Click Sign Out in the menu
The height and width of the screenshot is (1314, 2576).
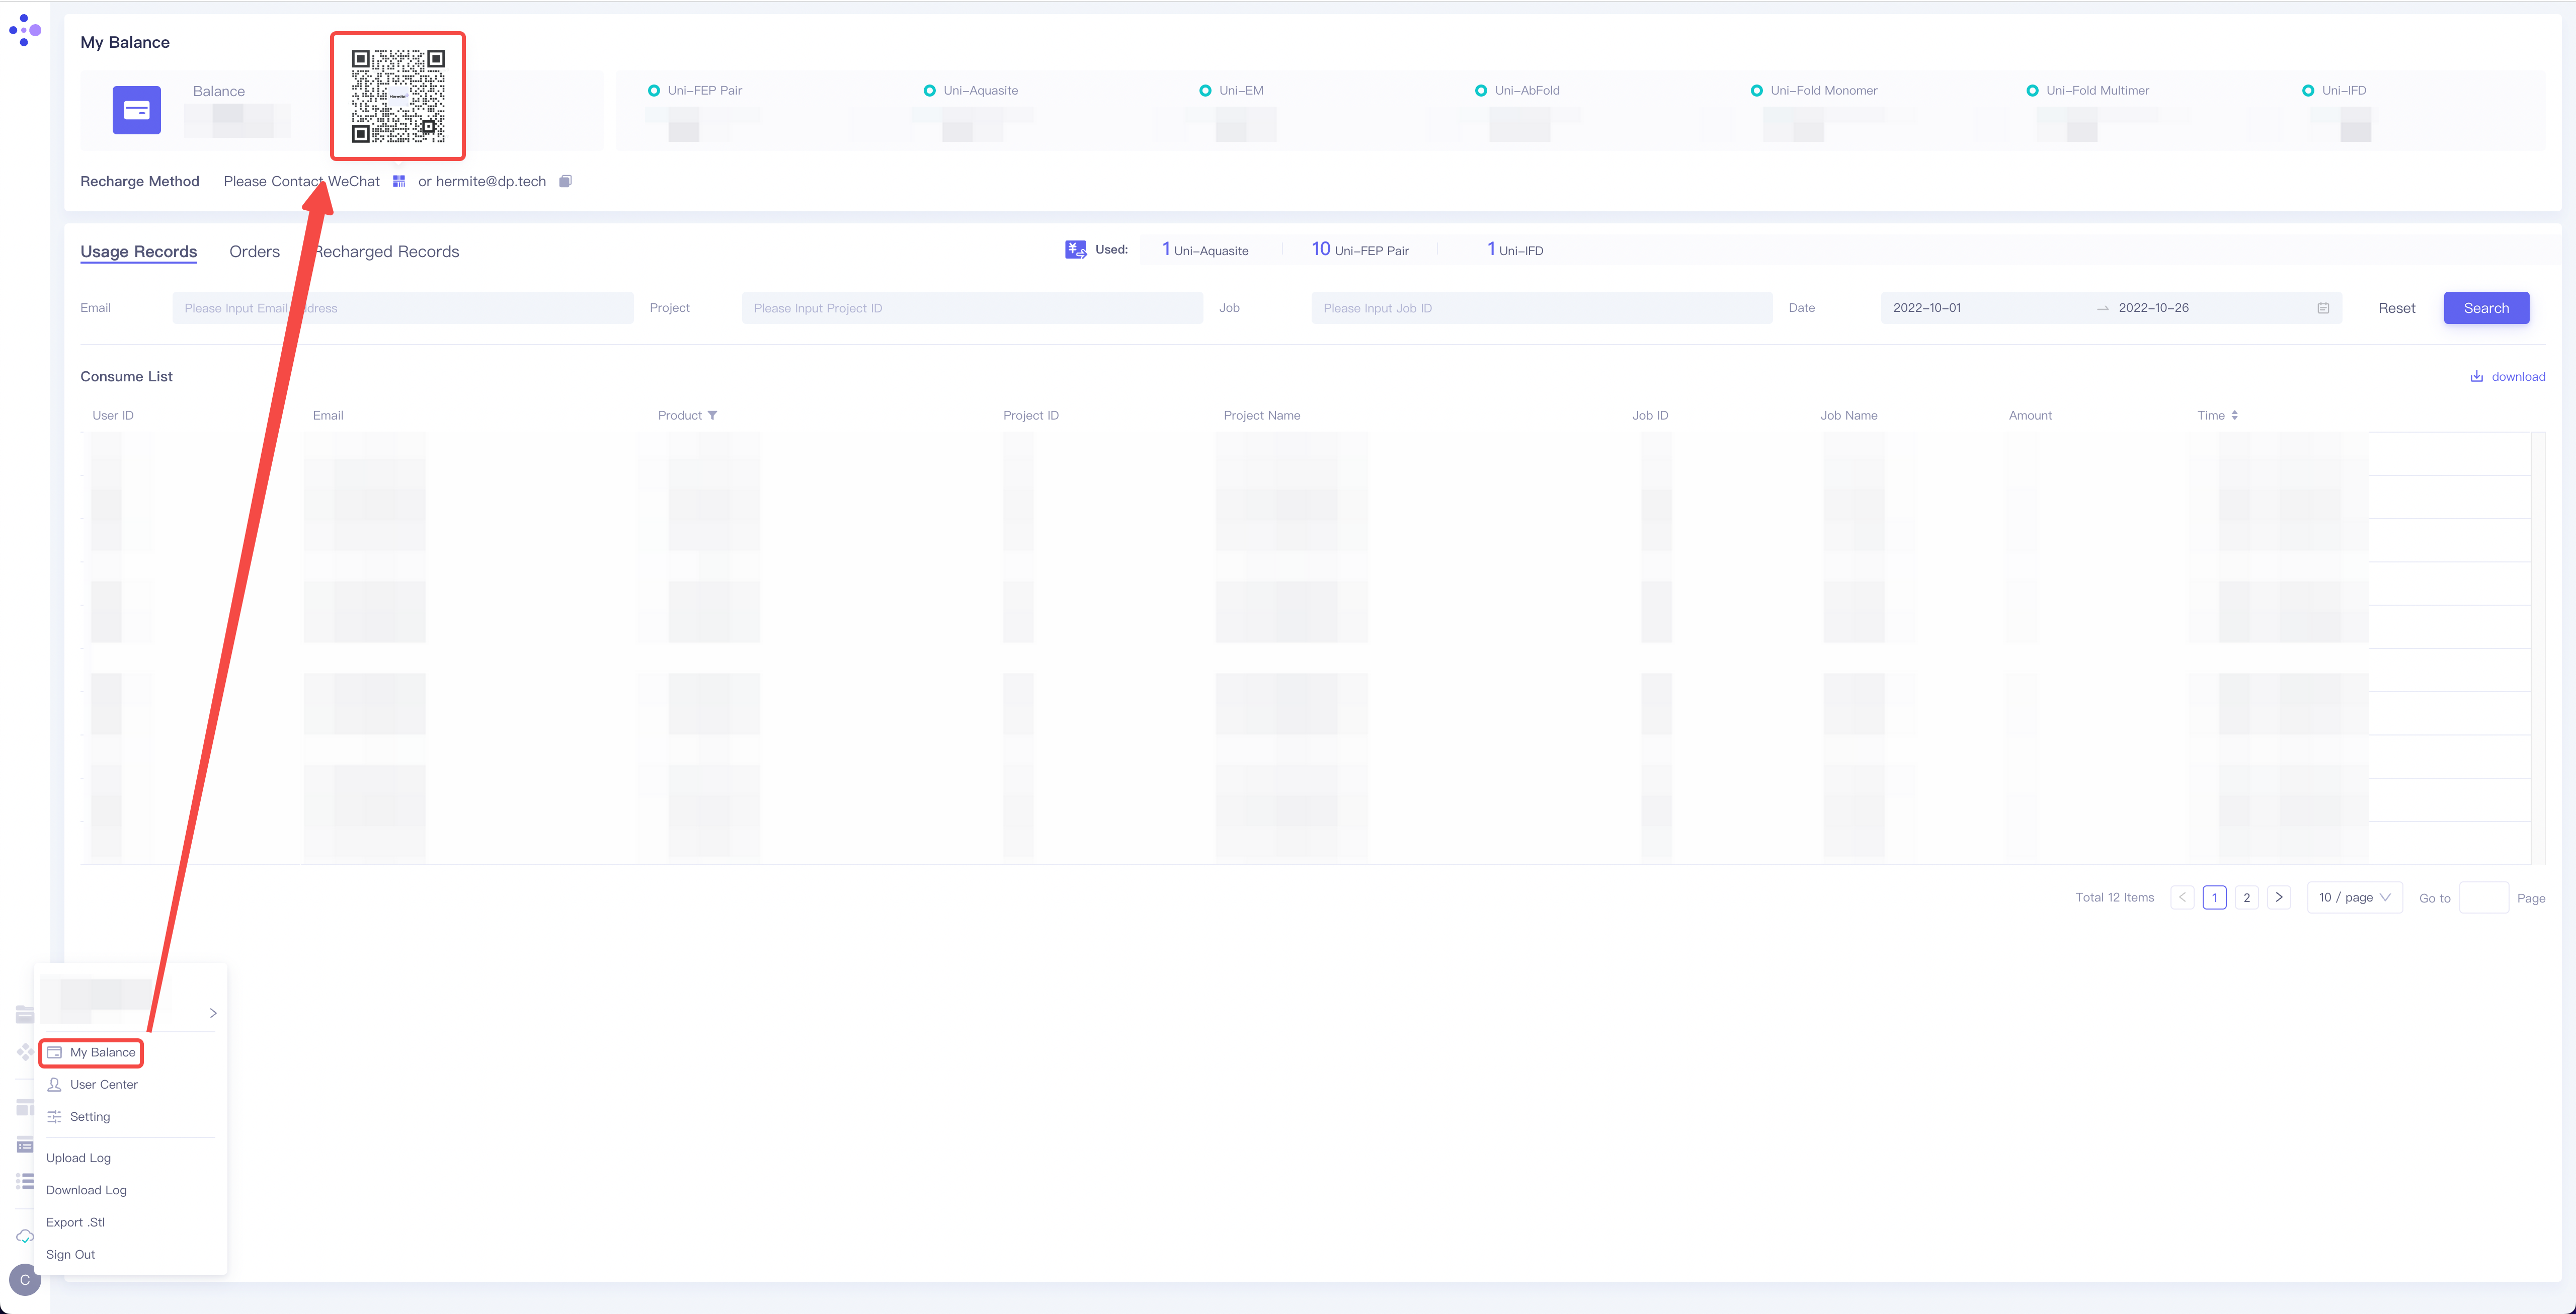click(x=70, y=1255)
